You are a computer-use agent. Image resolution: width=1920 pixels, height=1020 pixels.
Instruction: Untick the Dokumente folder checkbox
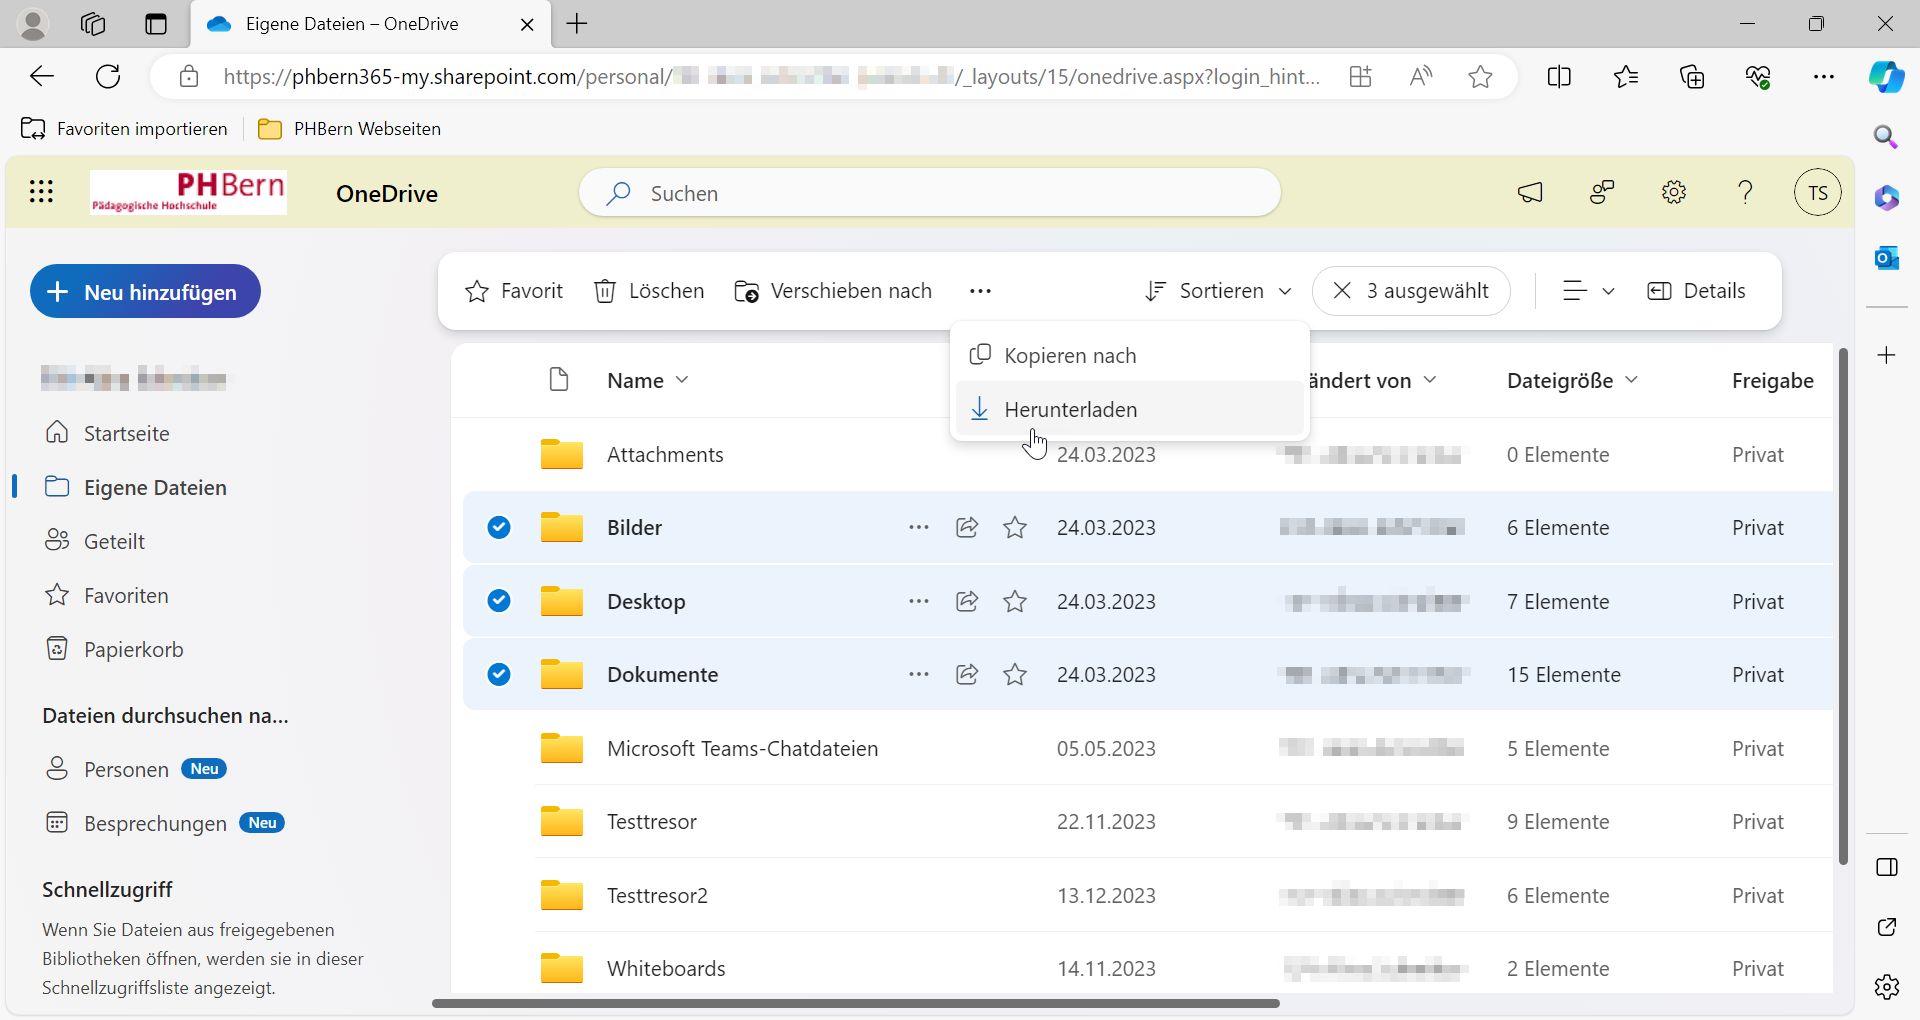pos(499,675)
